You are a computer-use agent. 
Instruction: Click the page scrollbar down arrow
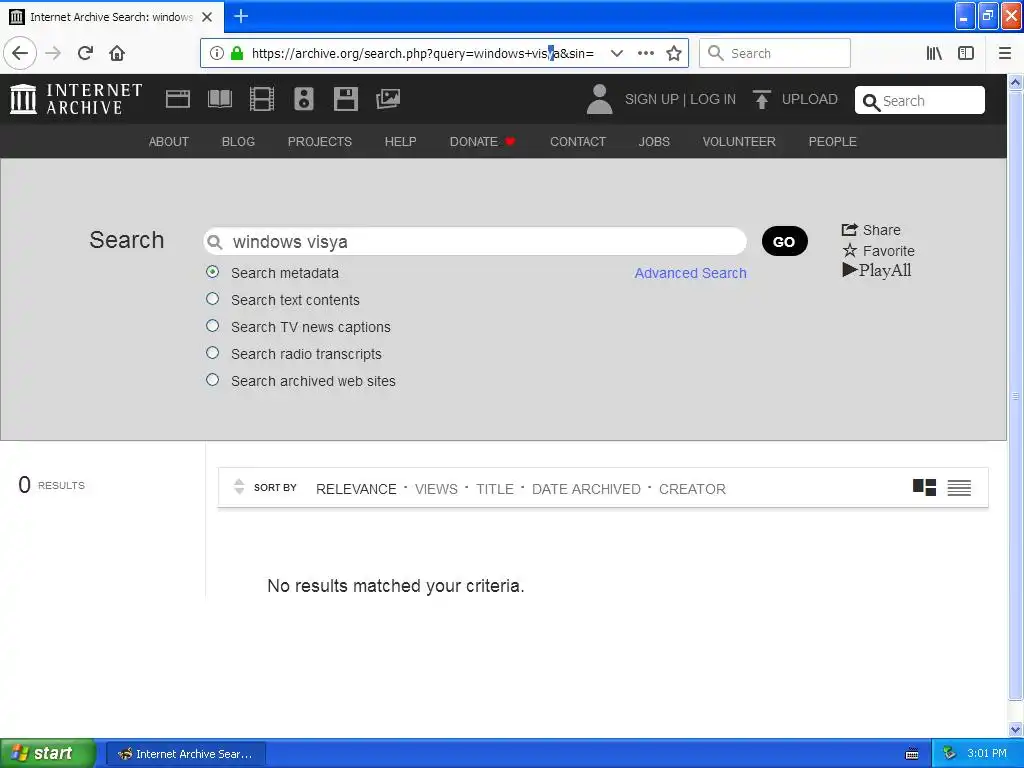1016,729
